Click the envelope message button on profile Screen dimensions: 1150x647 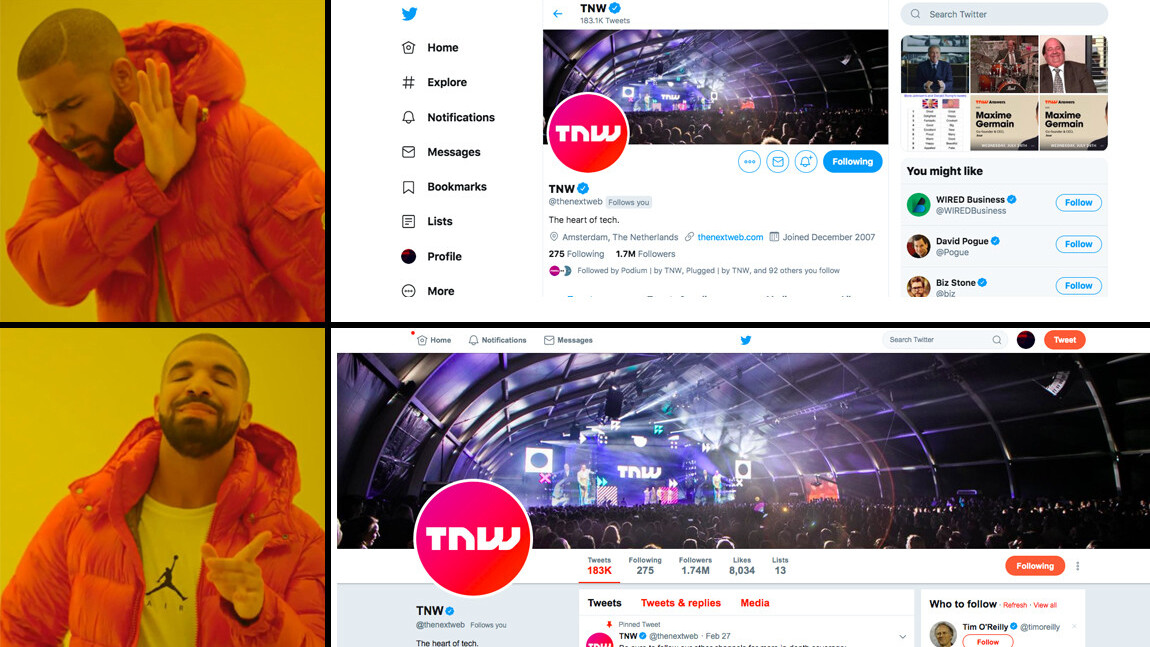777,161
